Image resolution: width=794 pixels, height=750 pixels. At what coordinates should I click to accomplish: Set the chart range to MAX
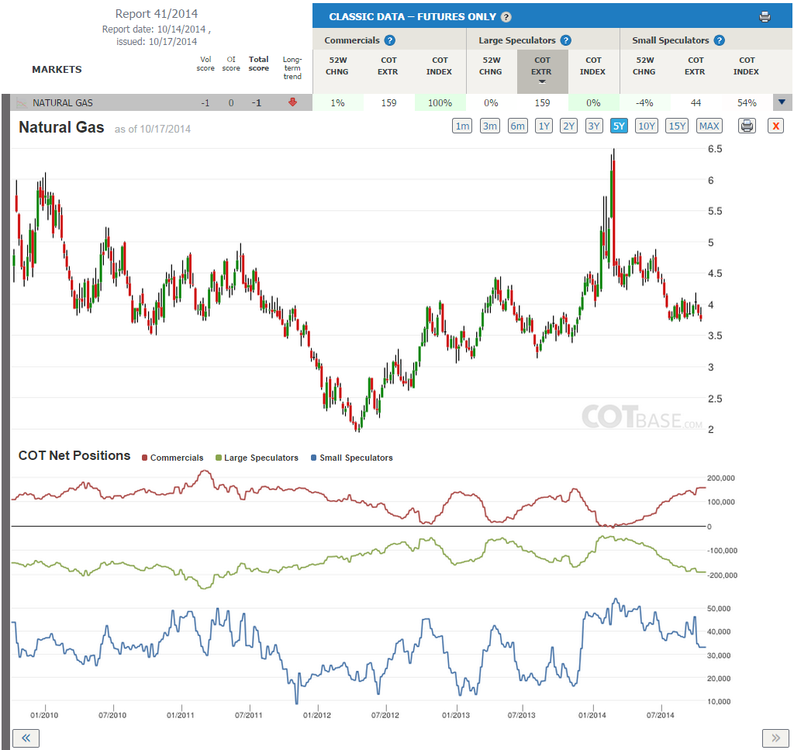(709, 126)
